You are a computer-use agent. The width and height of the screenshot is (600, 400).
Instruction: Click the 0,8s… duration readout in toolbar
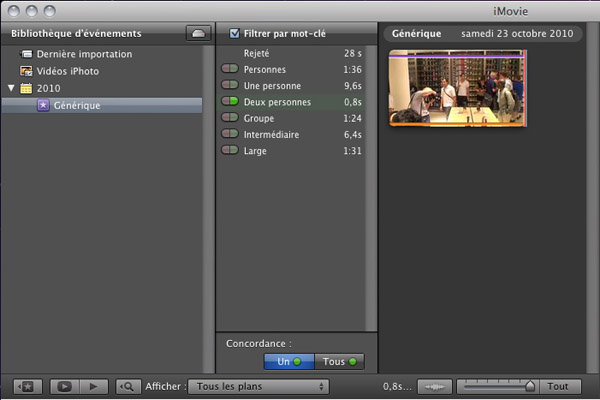tap(397, 387)
